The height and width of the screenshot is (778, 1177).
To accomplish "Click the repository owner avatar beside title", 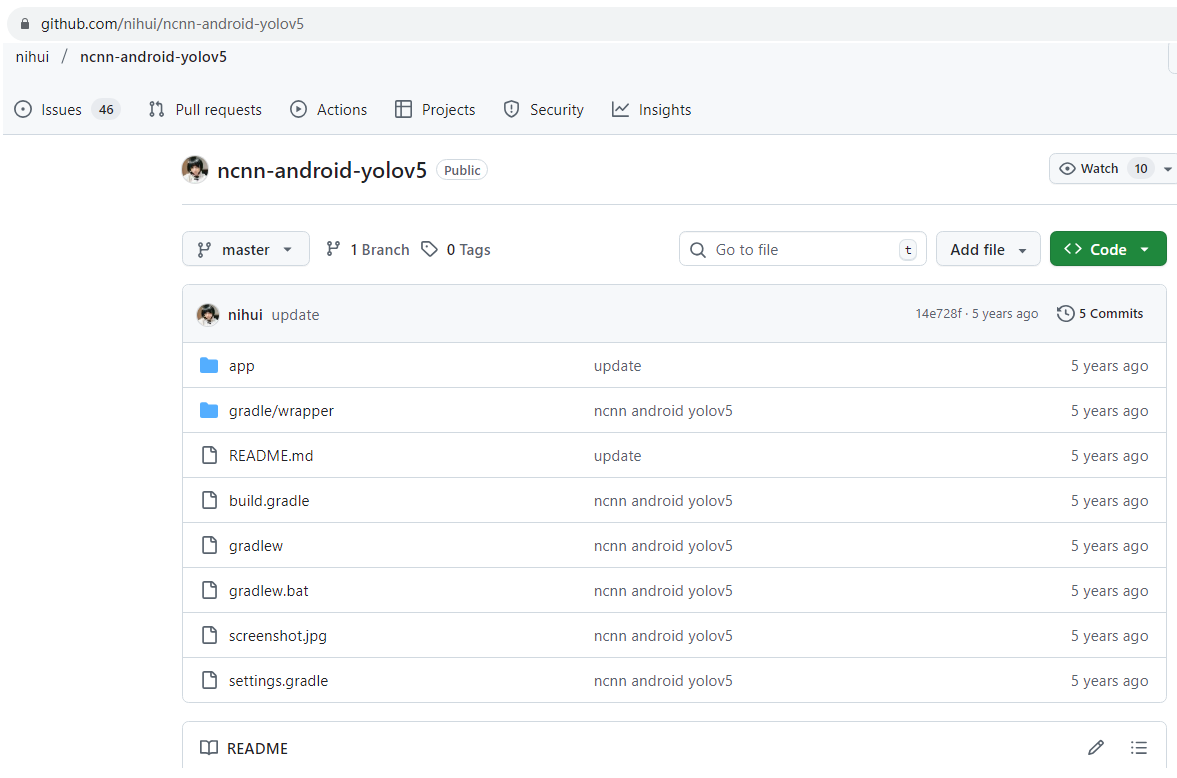I will pyautogui.click(x=195, y=170).
